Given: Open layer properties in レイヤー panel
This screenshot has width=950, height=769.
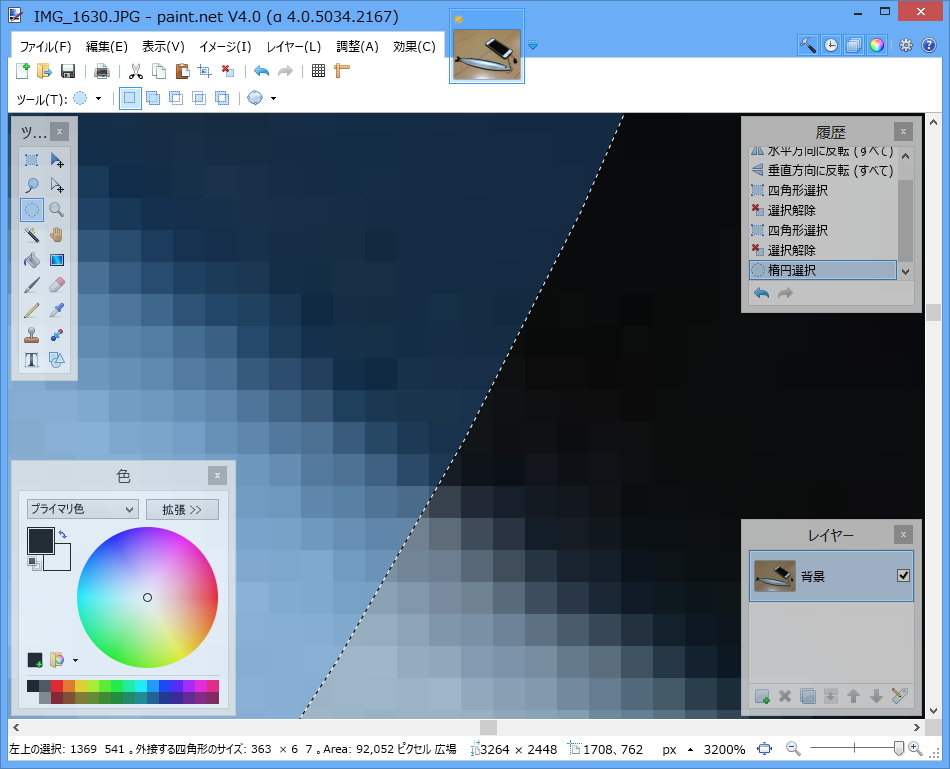Looking at the screenshot, I should pyautogui.click(x=900, y=696).
